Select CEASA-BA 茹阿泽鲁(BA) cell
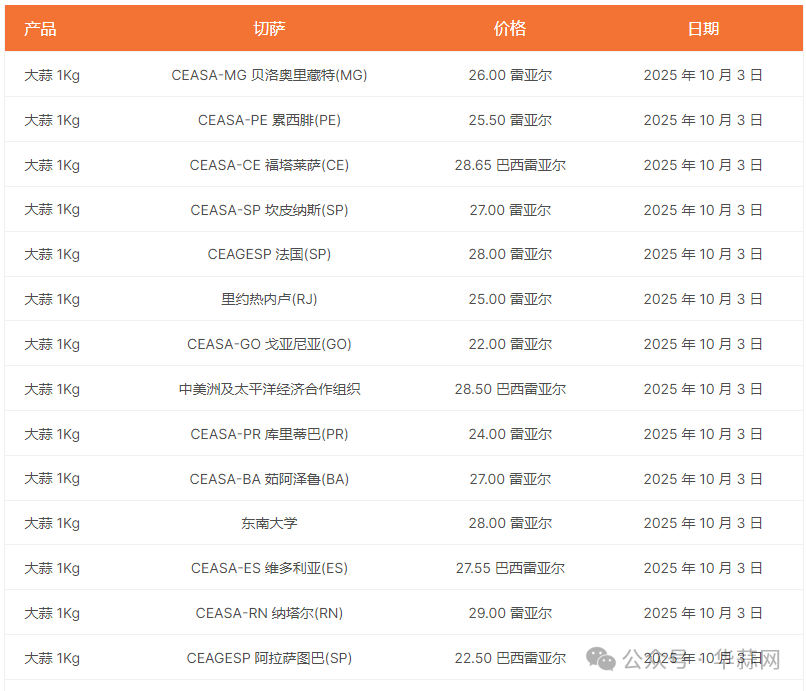The width and height of the screenshot is (806, 691). 269,479
